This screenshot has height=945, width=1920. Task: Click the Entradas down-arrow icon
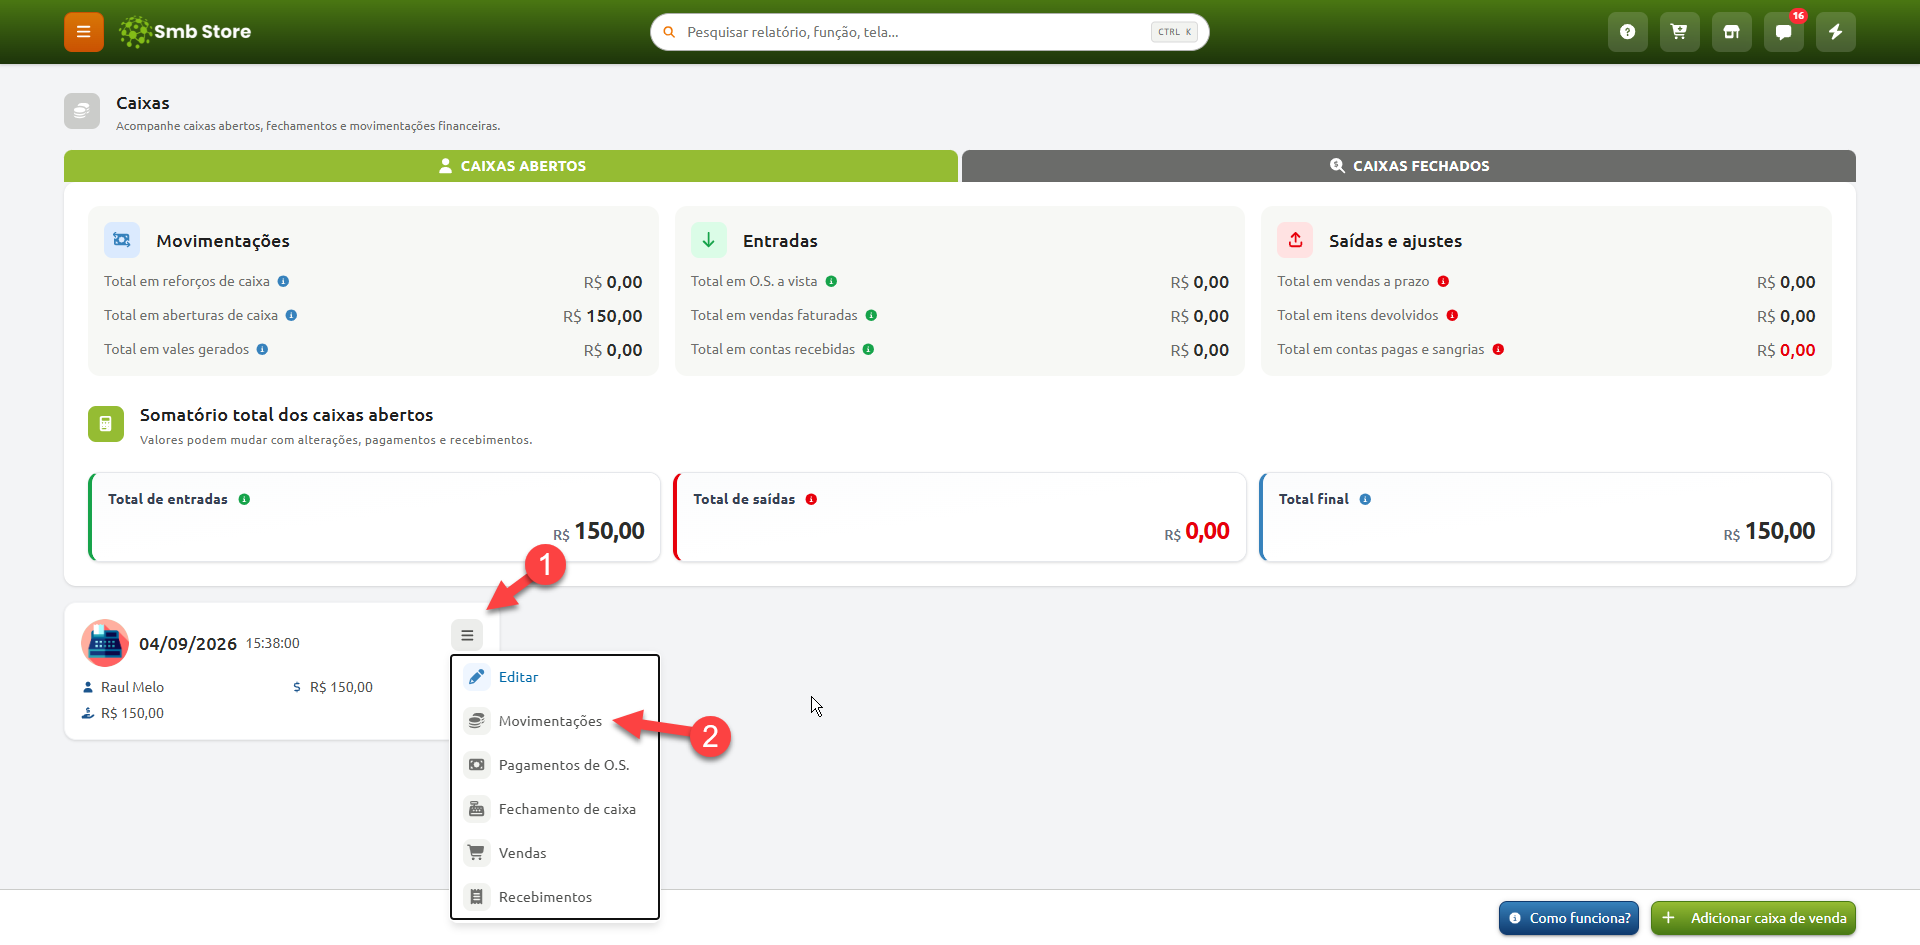click(x=709, y=240)
